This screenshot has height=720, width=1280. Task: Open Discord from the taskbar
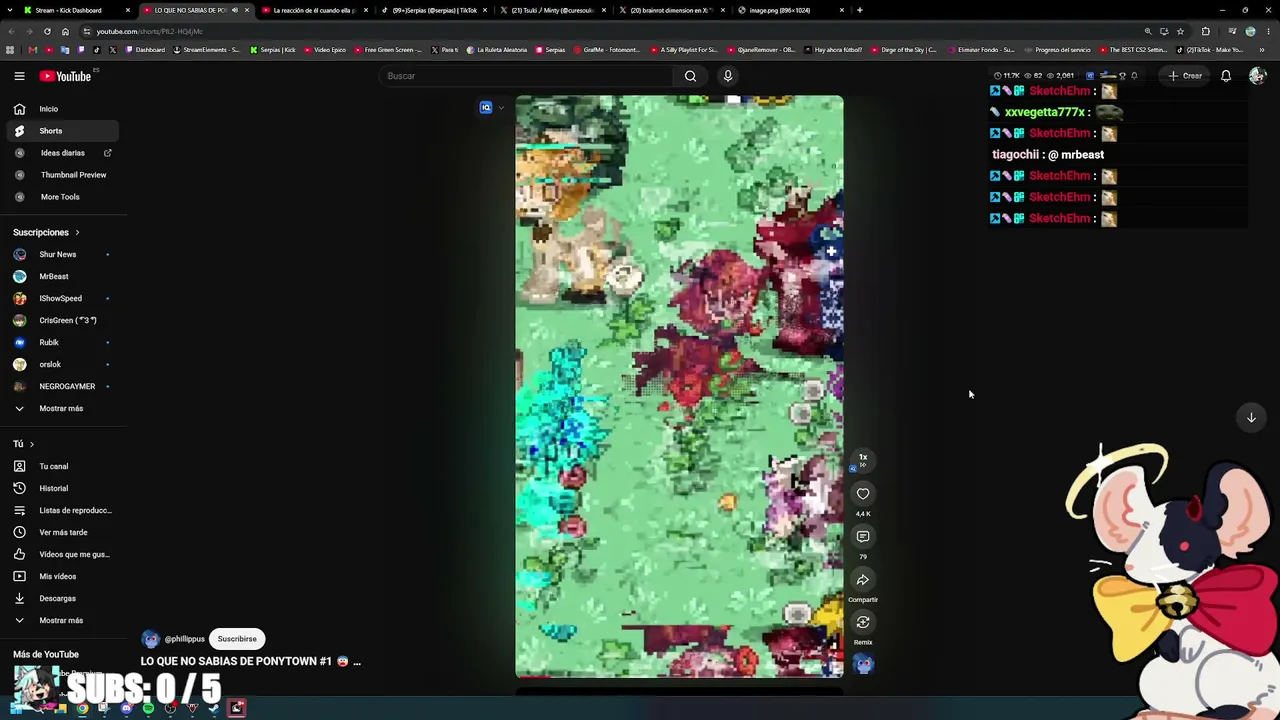coord(126,709)
